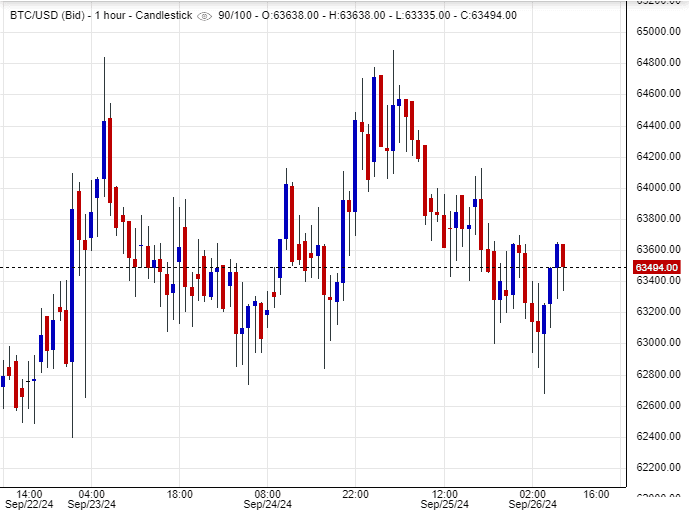Click the 02:00 Sep/26/24 time axis label
689x510 pixels.
[533, 500]
